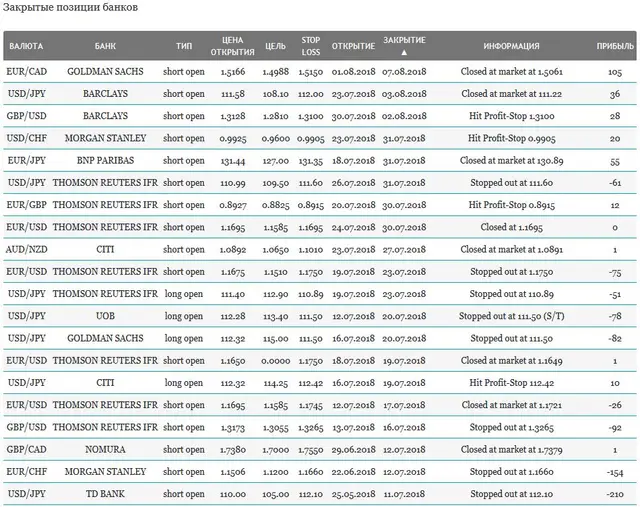Click GOLDMAN SACHS in the EUR/CAD row
This screenshot has width=640, height=507.
[105, 71]
